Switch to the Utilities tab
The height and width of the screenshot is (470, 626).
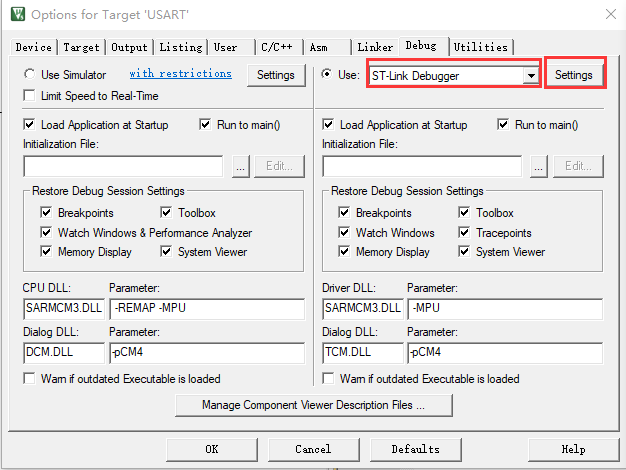(481, 47)
